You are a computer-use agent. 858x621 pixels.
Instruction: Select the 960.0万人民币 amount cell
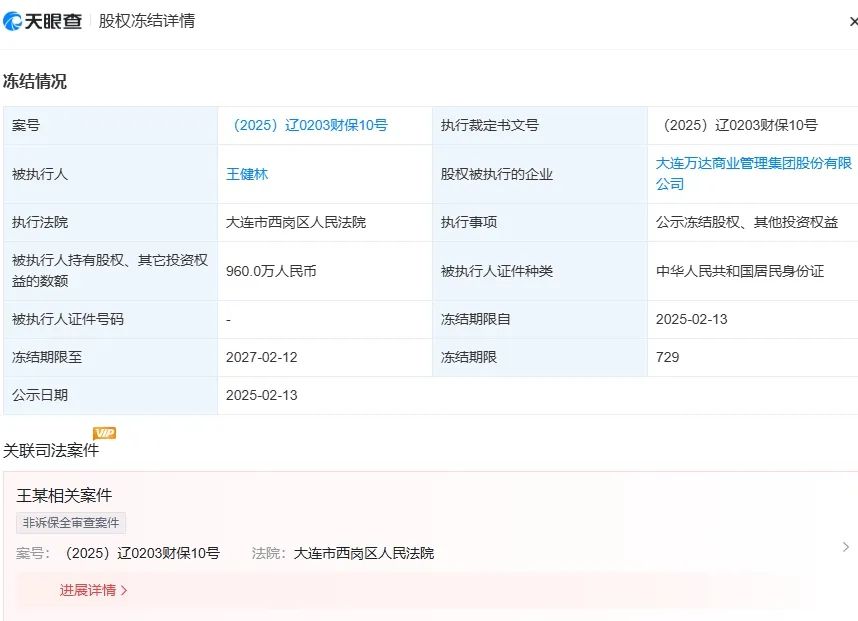271,271
